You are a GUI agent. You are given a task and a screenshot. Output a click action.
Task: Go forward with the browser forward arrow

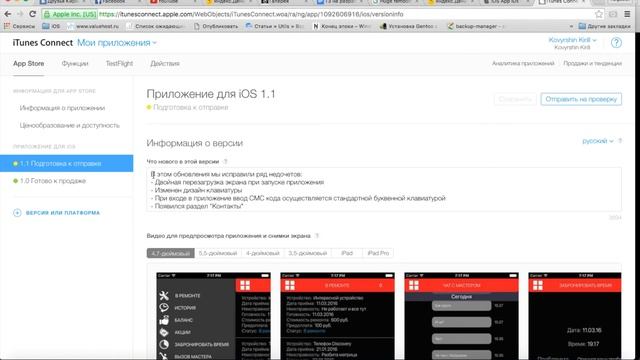click(x=20, y=14)
